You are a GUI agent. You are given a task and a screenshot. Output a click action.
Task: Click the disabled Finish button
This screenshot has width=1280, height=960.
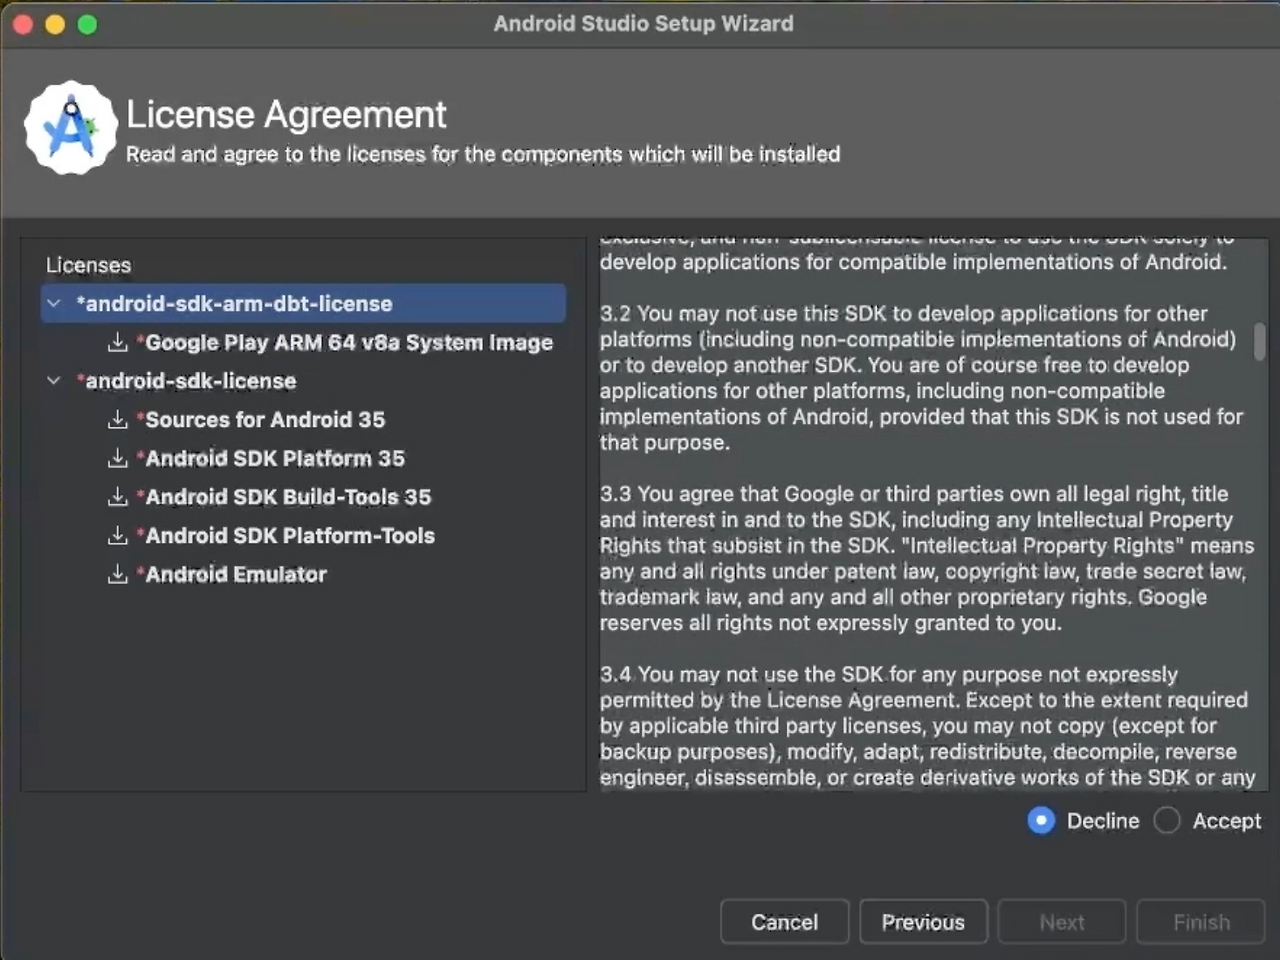[x=1201, y=922]
